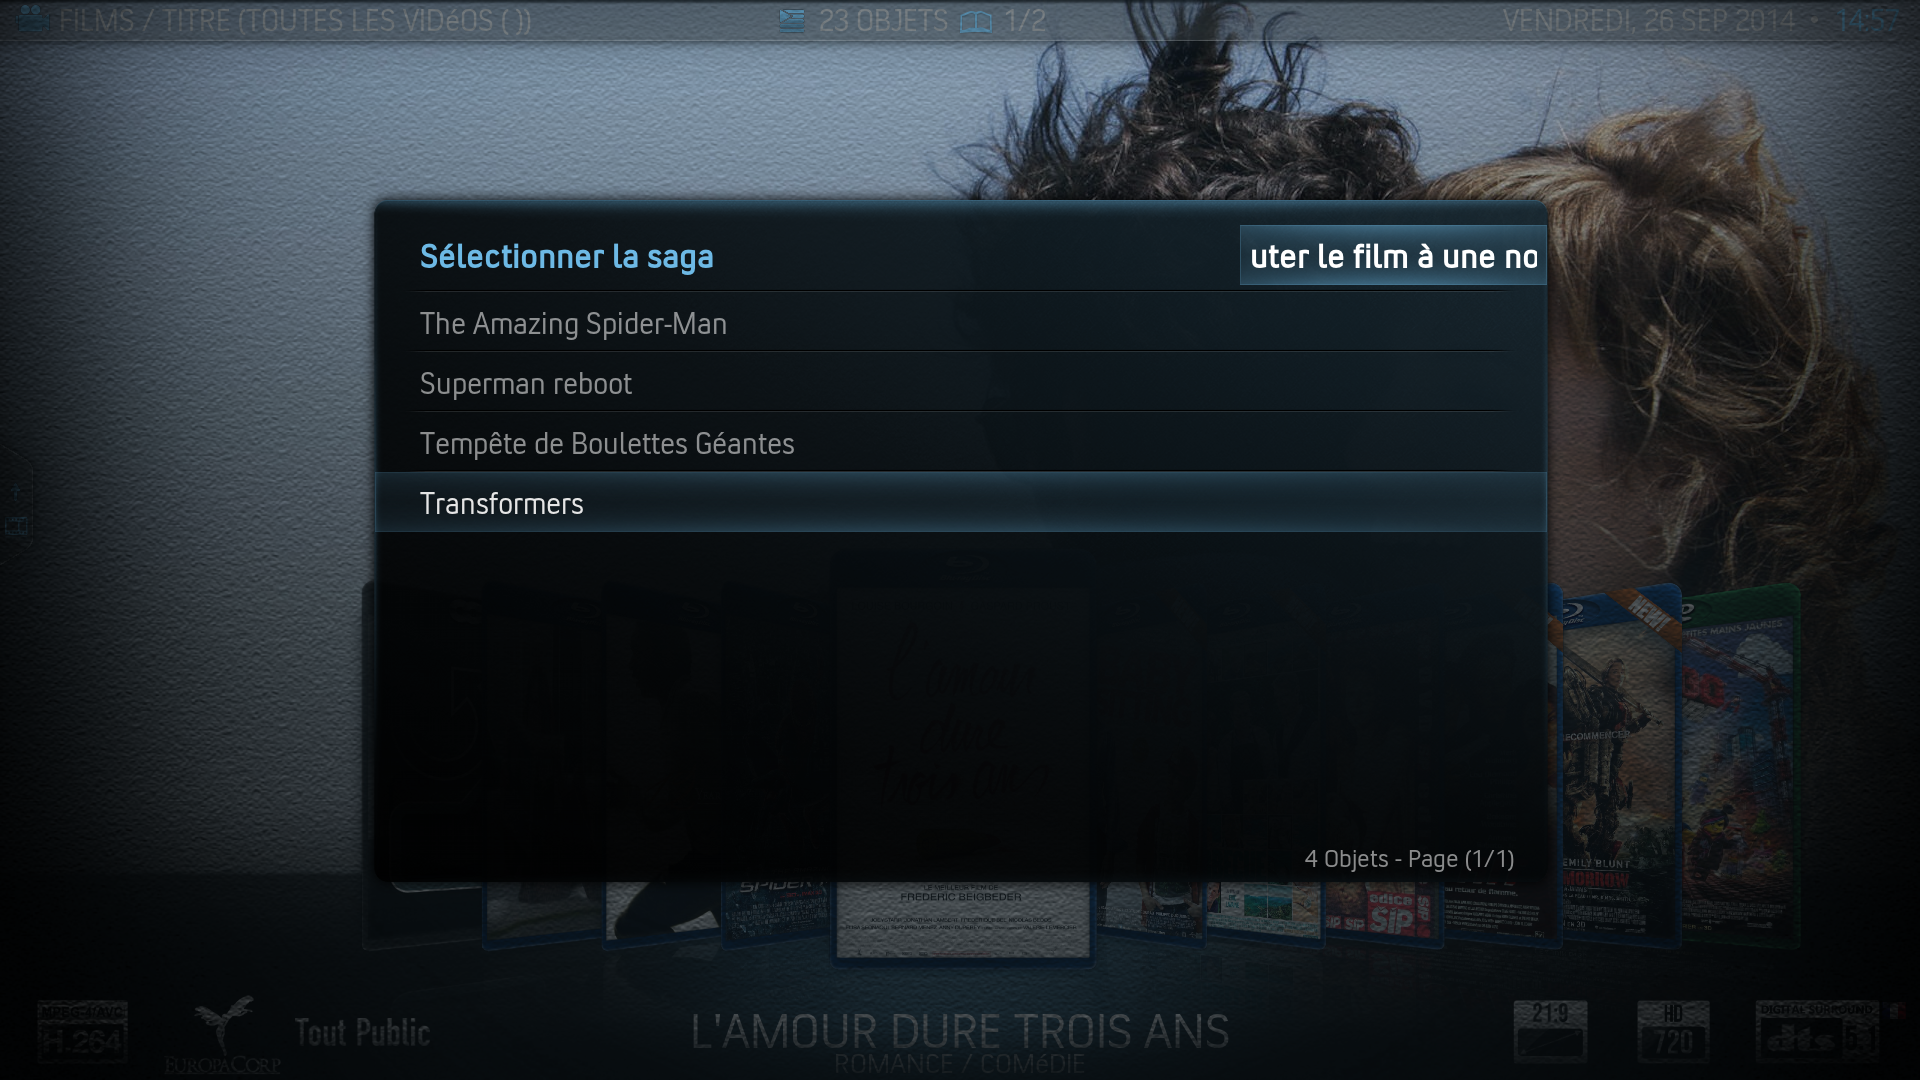Choose Tempête de Boulettes Géantes saga
This screenshot has height=1080, width=1920.
pos(960,443)
